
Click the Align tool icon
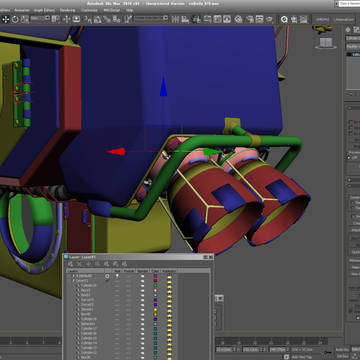(184, 19)
